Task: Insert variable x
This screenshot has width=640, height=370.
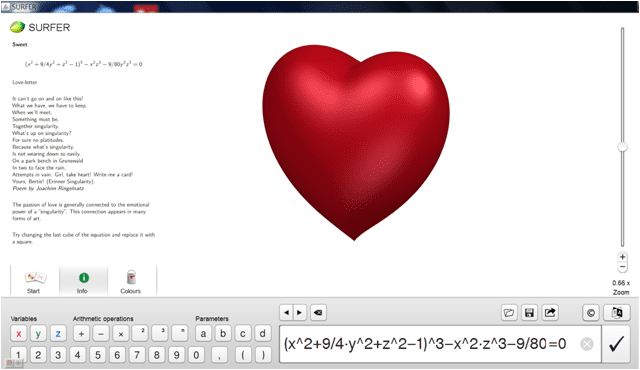Action: click(x=18, y=334)
